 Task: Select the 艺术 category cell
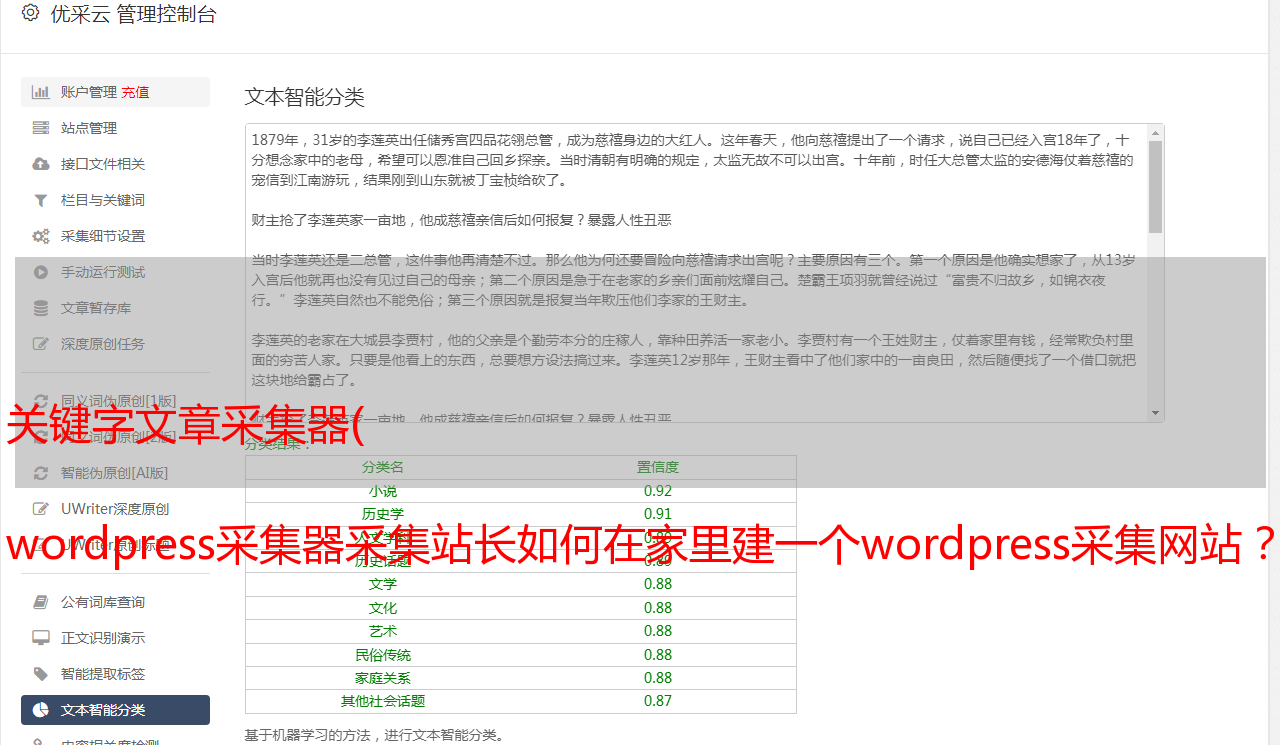pyautogui.click(x=383, y=631)
